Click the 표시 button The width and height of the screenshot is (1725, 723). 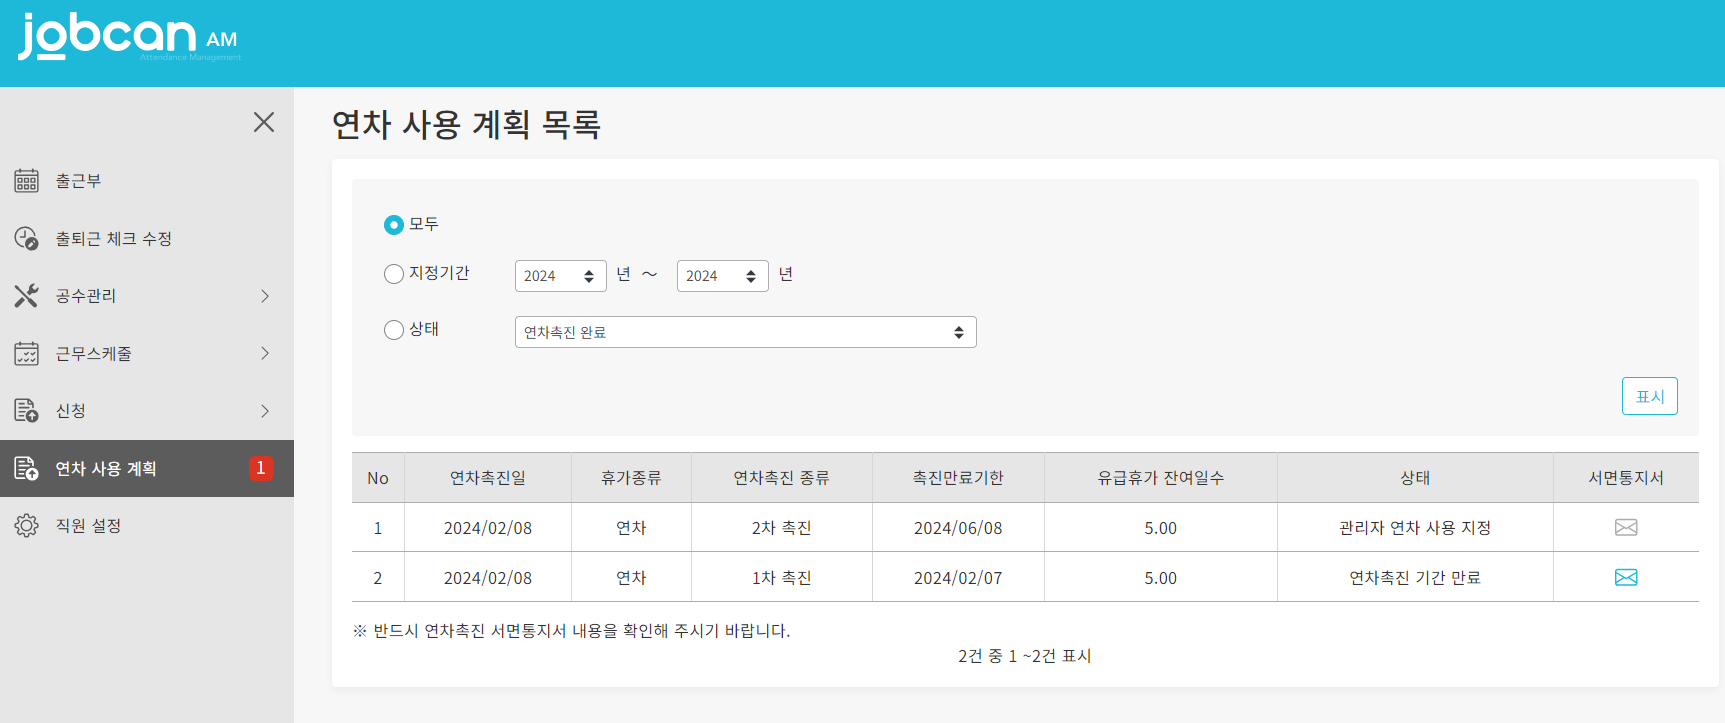click(1649, 396)
